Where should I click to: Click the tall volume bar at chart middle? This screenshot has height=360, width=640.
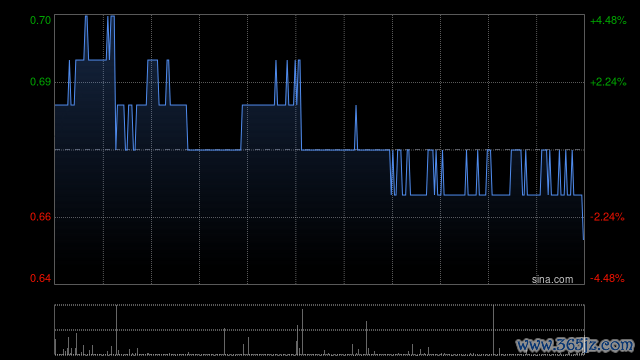(302, 332)
